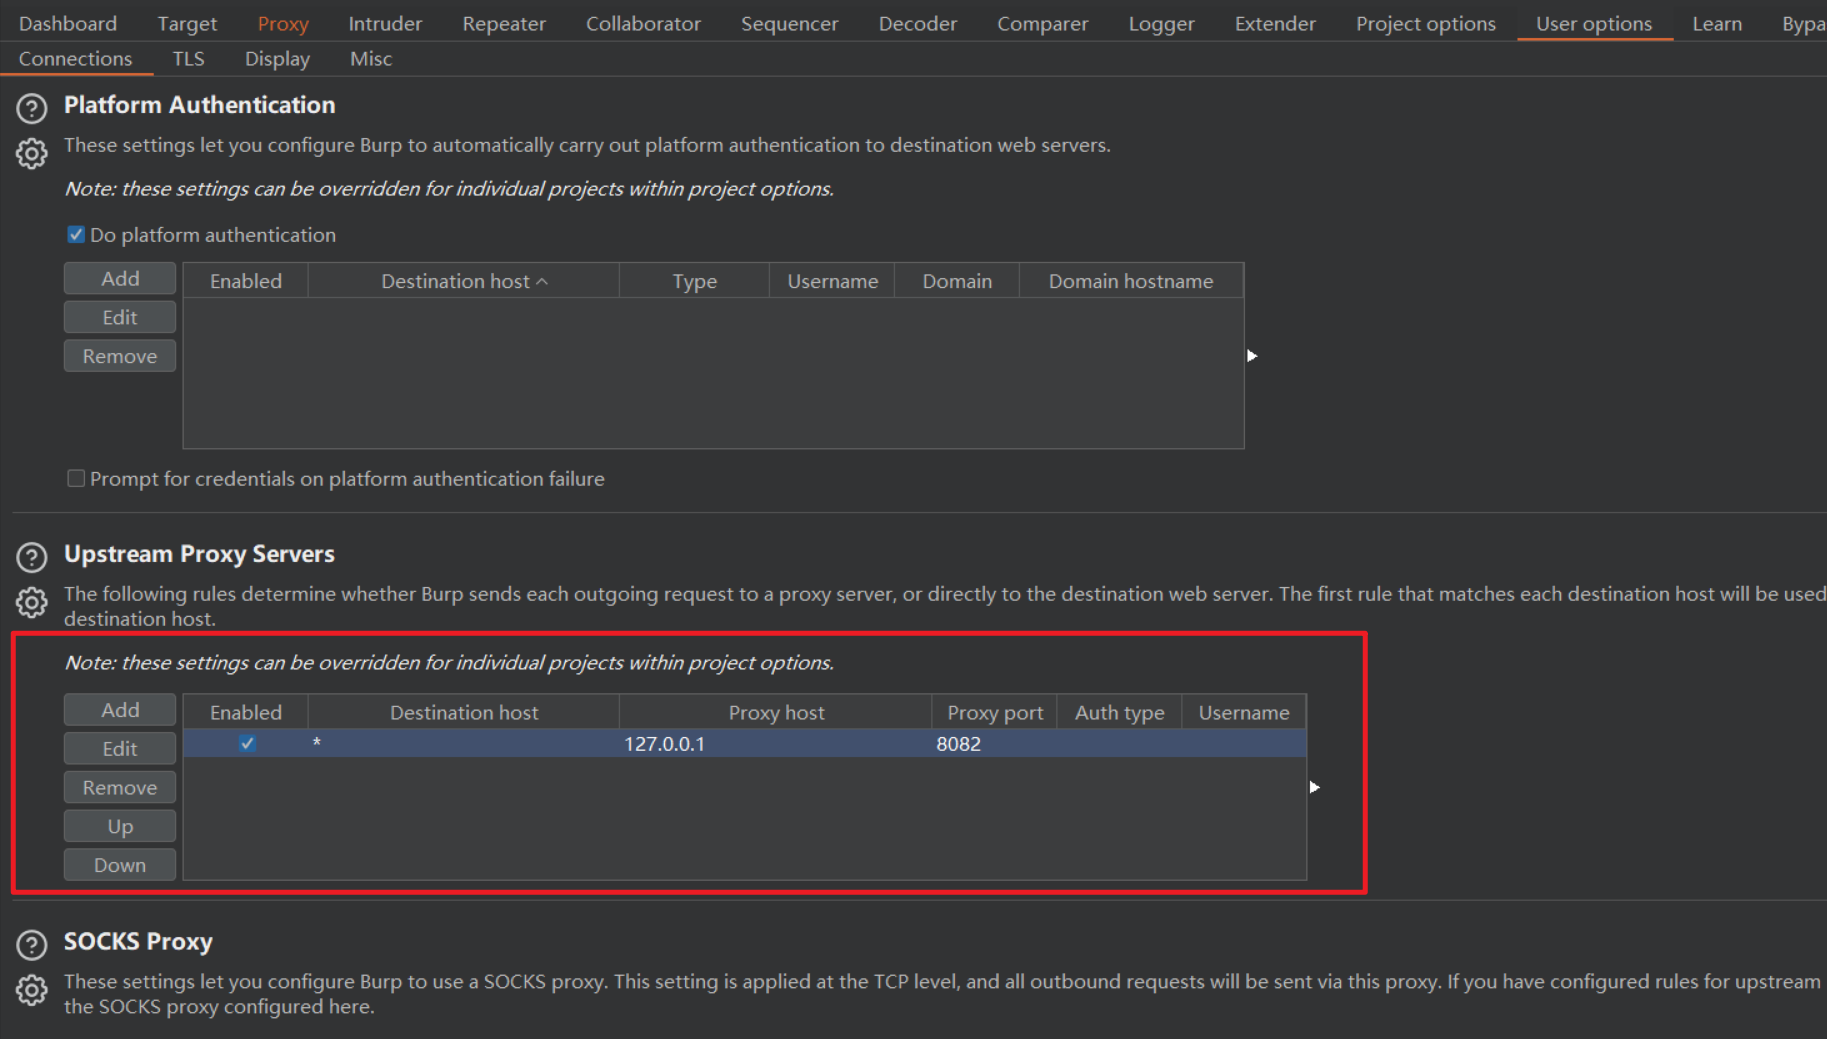Screen dimensions: 1827x1039
Task: Uncheck Enabled box for 127.0.0.1 proxy rule
Action: (x=247, y=743)
